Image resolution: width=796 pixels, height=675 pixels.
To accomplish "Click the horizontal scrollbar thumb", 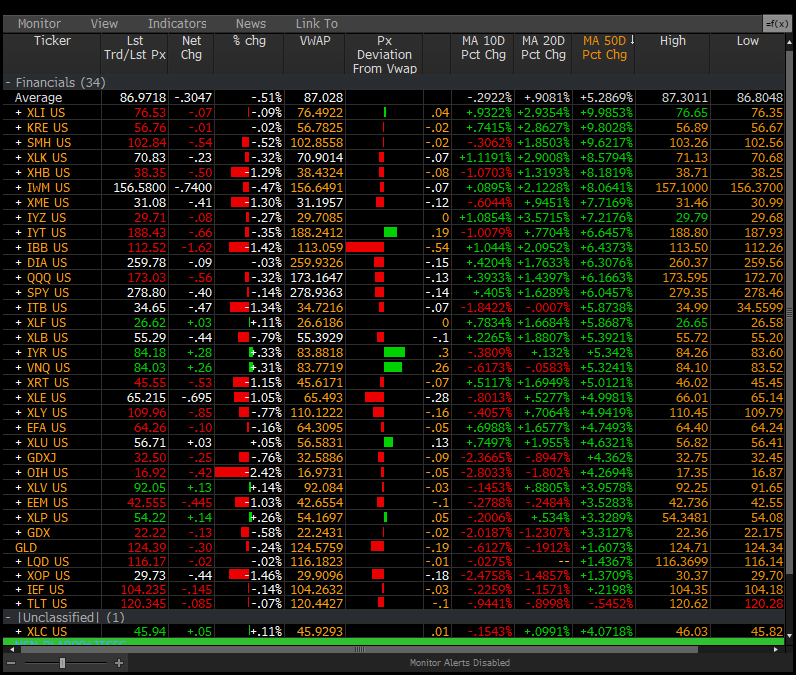I will [359, 650].
